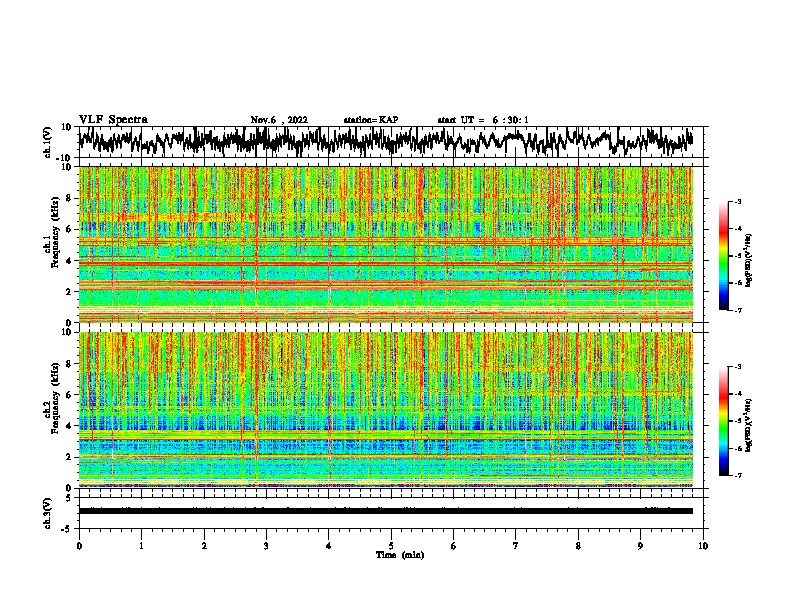The image size is (792, 612).
Task: Select the date text "Nov.6 , 2022"
Action: pos(279,120)
